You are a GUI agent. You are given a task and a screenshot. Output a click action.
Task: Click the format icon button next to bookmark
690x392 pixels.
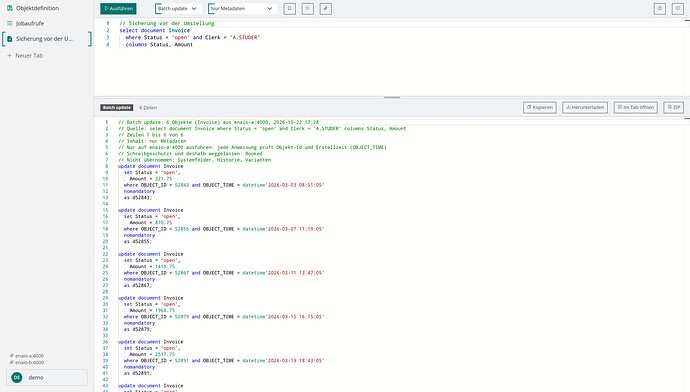[308, 8]
